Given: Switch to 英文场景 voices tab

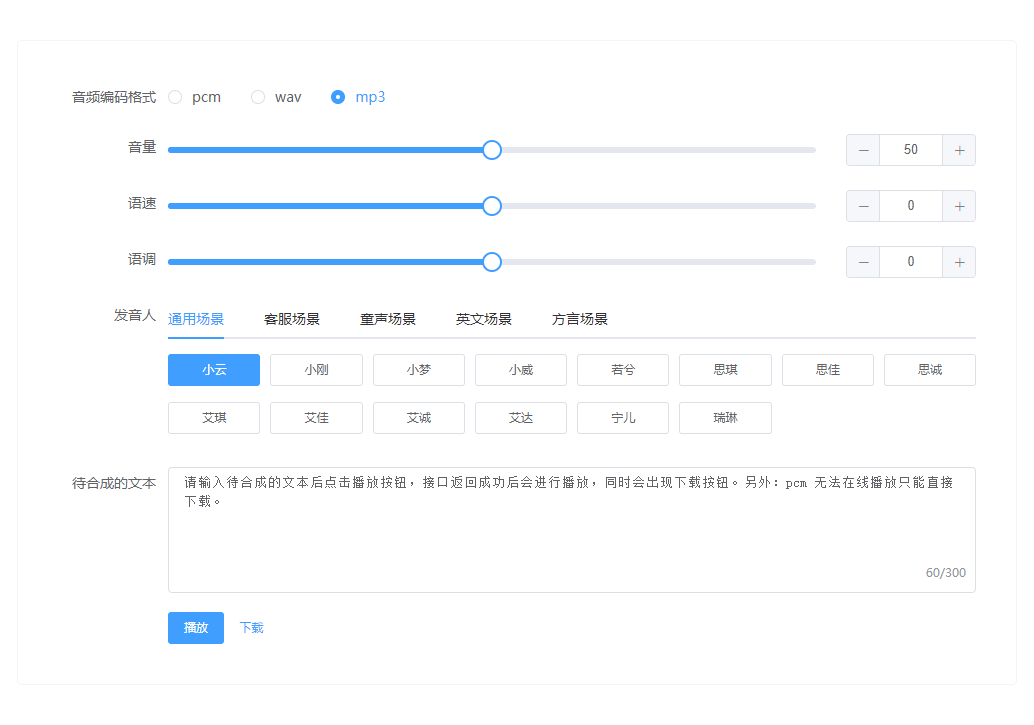Looking at the screenshot, I should click(x=484, y=320).
